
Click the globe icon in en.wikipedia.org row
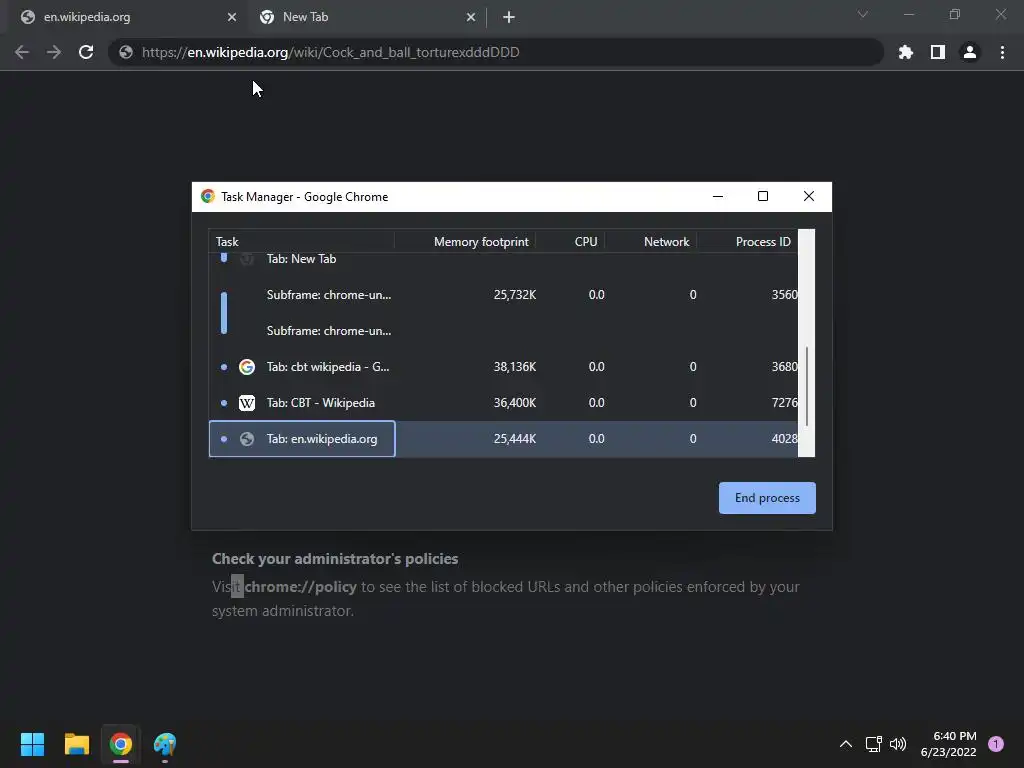pyautogui.click(x=247, y=438)
